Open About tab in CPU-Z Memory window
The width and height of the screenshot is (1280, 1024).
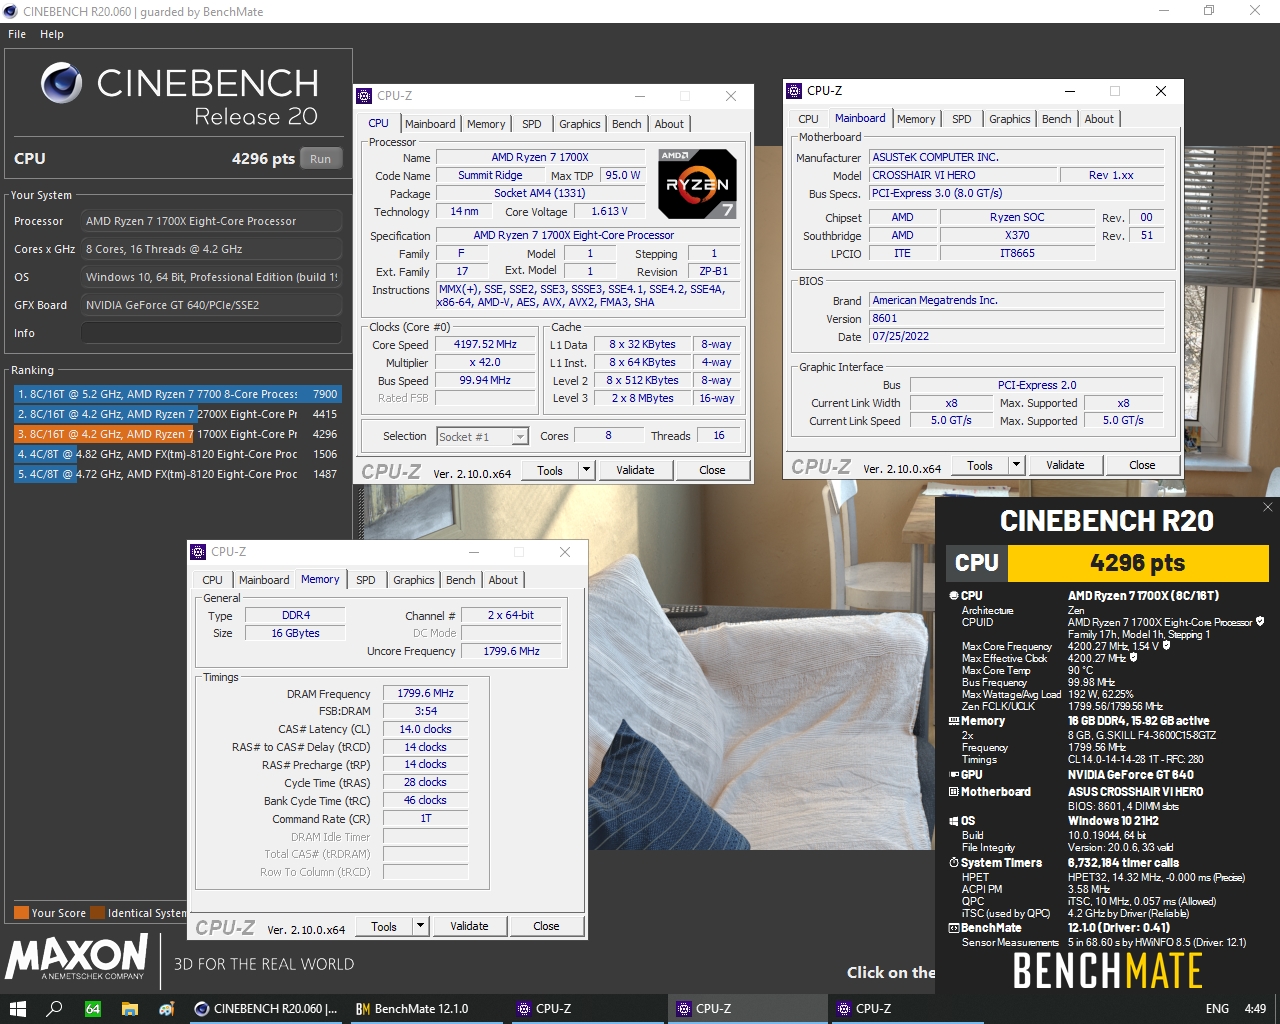pyautogui.click(x=503, y=580)
